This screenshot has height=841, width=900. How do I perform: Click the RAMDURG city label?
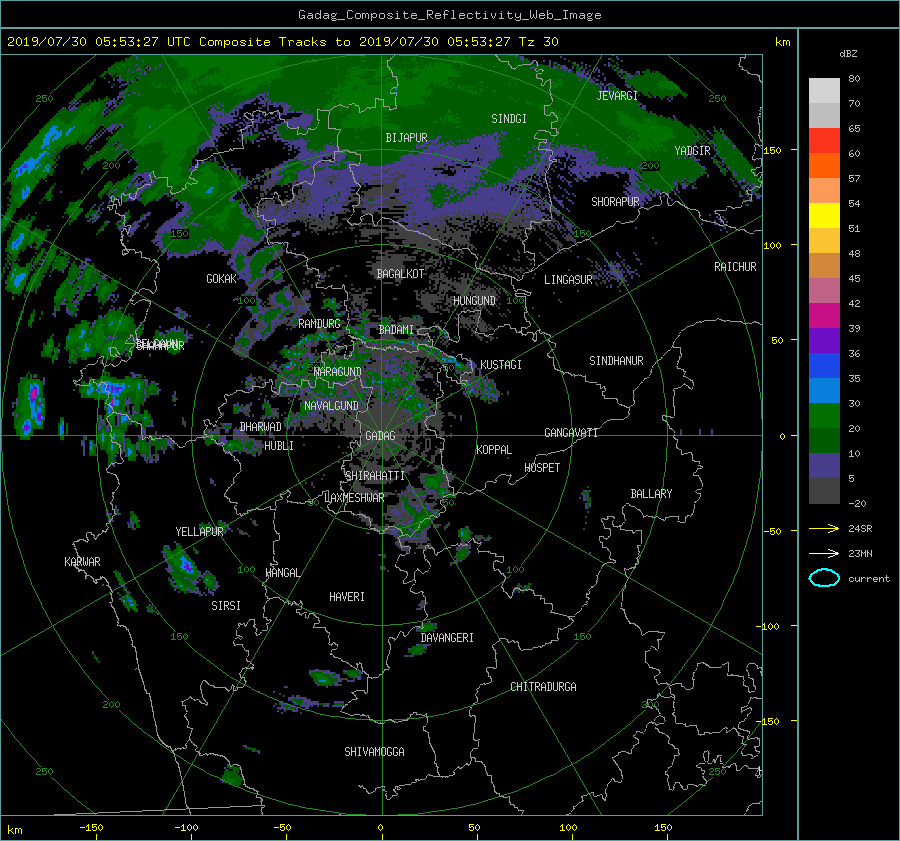coord(319,324)
